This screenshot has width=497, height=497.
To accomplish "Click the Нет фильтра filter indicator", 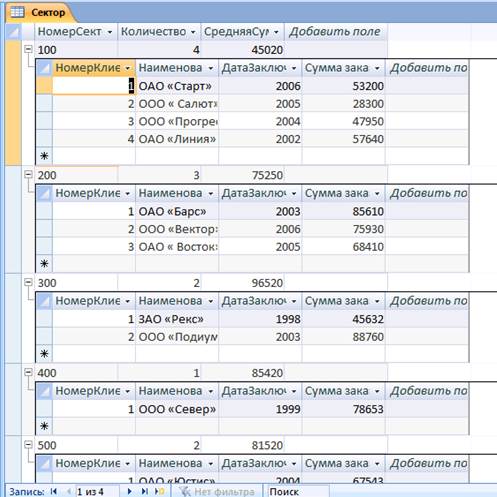I will (x=217, y=491).
